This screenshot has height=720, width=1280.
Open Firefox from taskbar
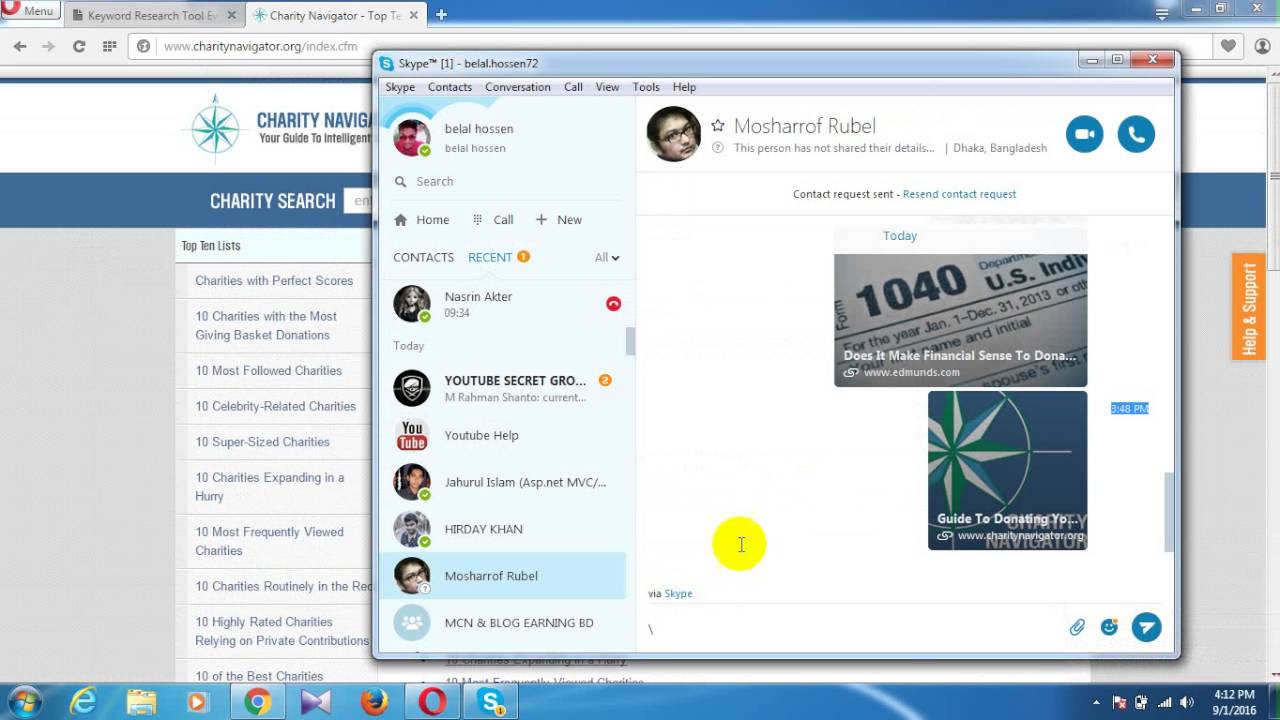point(374,702)
